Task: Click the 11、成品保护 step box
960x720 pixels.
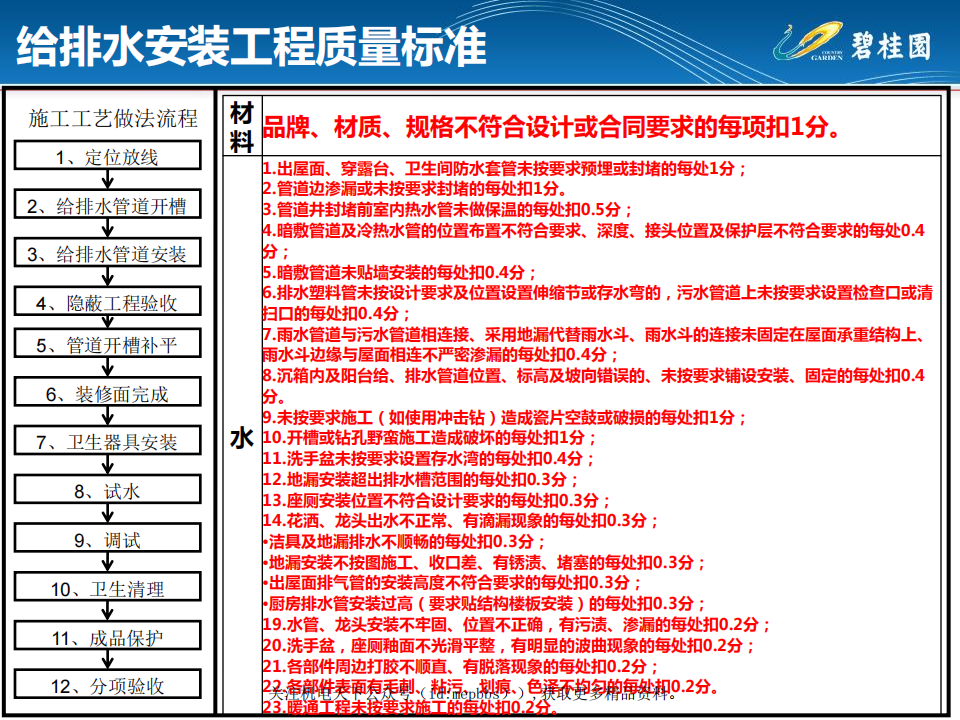Action: click(x=108, y=638)
